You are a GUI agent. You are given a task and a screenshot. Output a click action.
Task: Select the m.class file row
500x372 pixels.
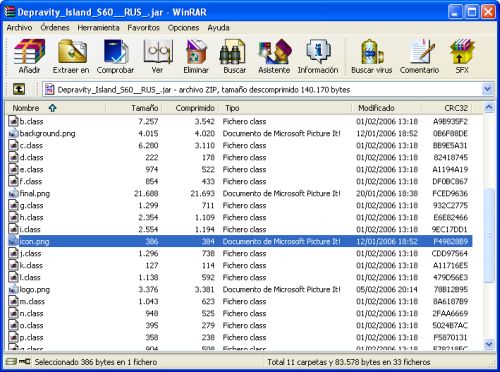click(x=239, y=302)
